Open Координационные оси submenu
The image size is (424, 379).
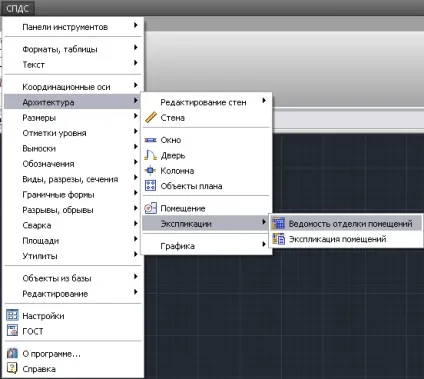[x=73, y=87]
